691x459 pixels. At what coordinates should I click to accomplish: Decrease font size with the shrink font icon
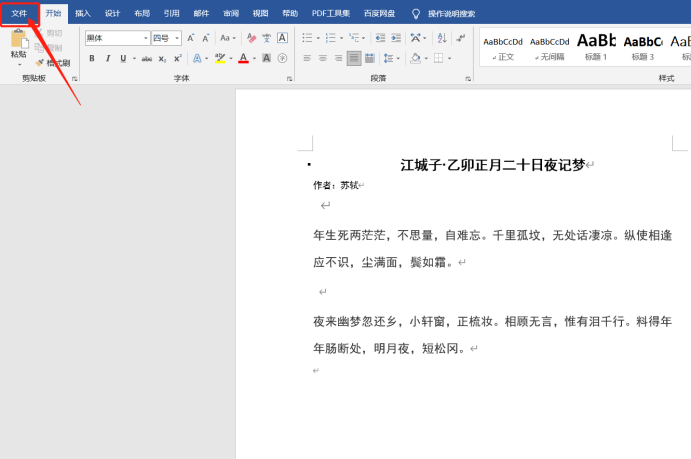pyautogui.click(x=206, y=38)
